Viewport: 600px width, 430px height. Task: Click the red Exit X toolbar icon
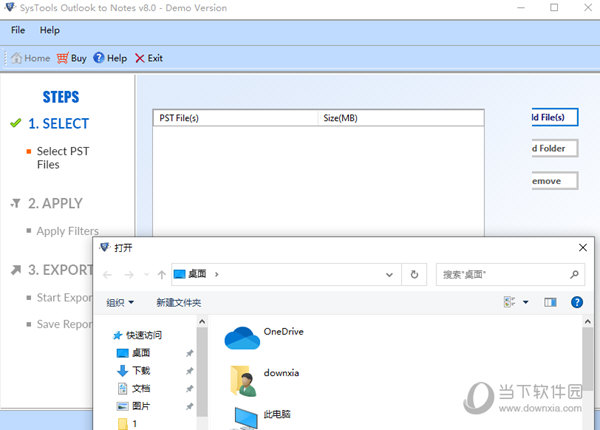tap(140, 59)
